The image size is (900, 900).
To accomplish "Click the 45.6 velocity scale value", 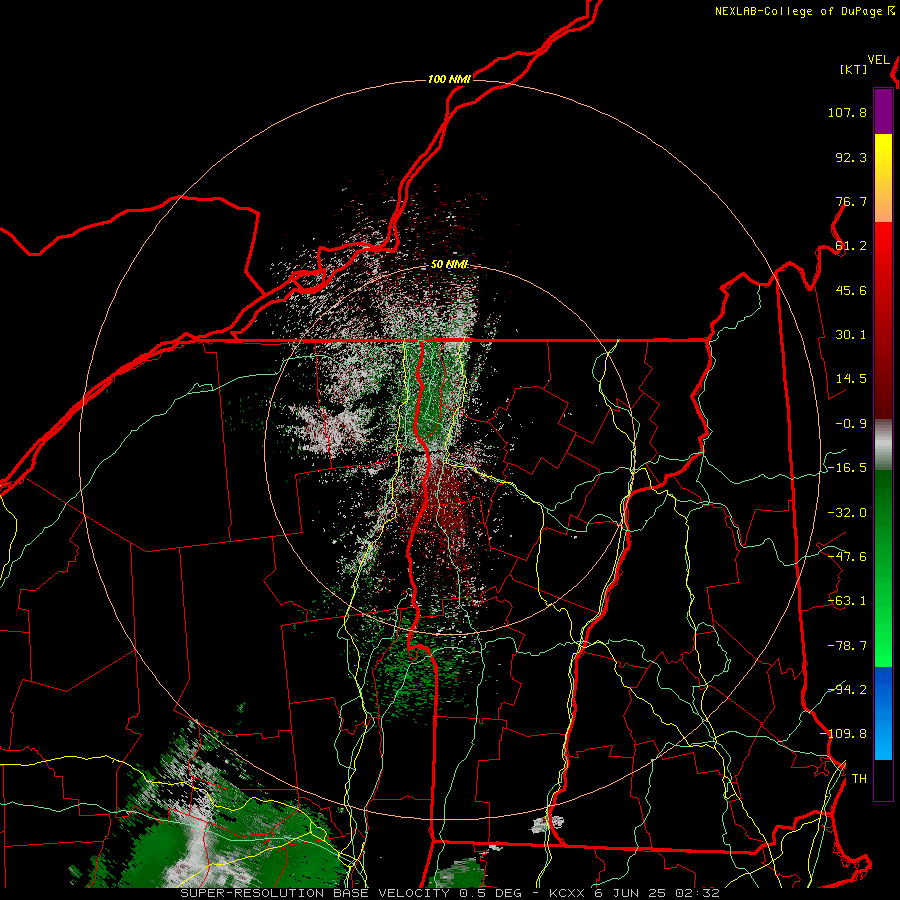I will click(851, 290).
